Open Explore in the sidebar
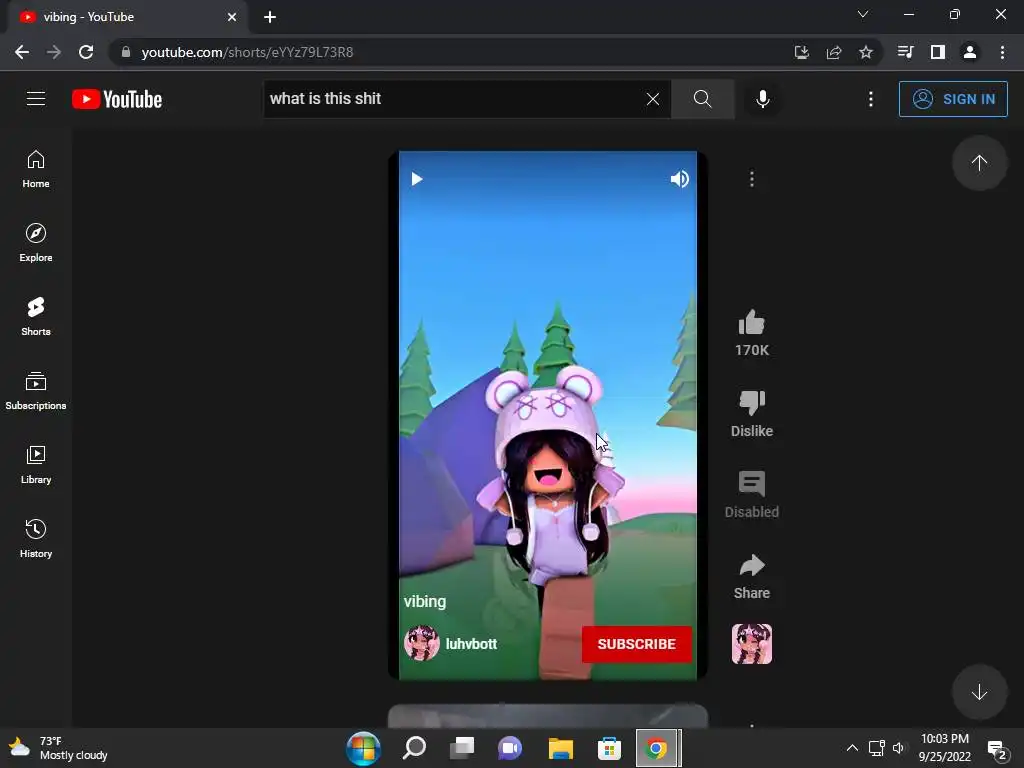 coord(36,243)
